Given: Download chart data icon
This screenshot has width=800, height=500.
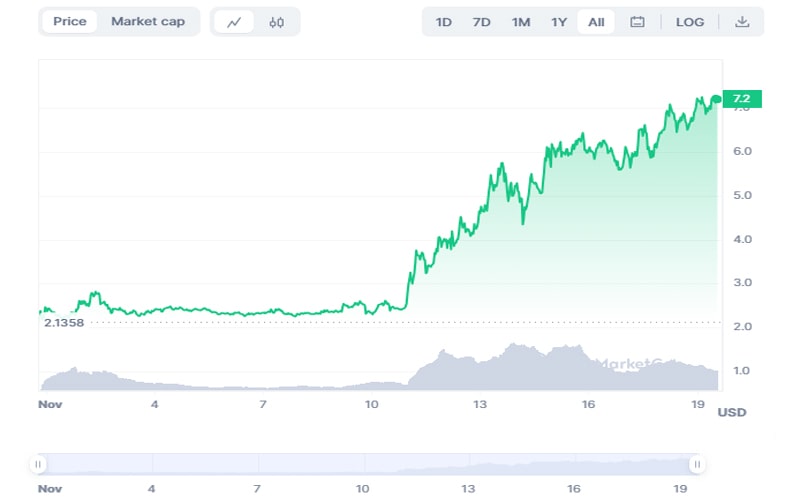Looking at the screenshot, I should click(742, 22).
